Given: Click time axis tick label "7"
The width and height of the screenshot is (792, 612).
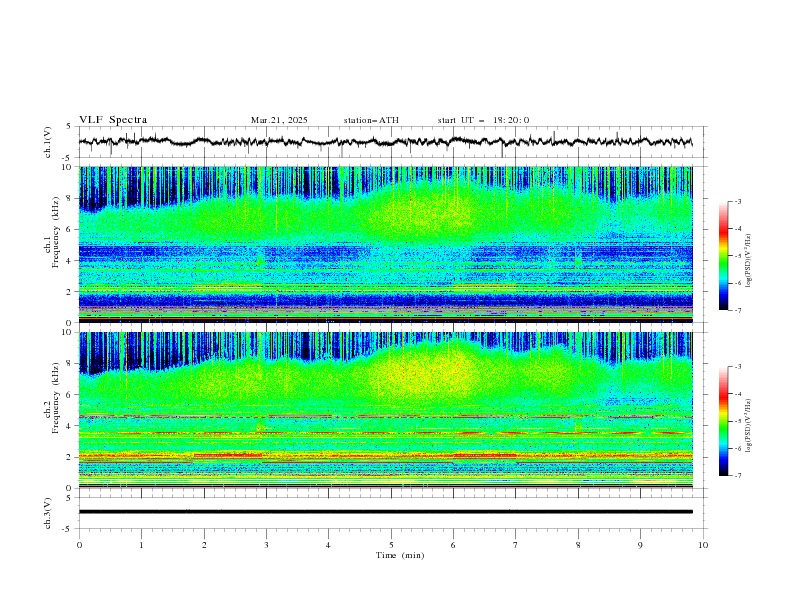Looking at the screenshot, I should [516, 545].
